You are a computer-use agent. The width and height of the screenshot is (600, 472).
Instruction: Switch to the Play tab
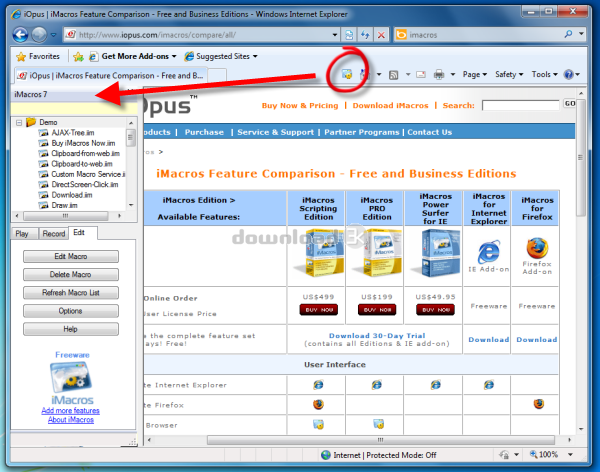pos(22,234)
